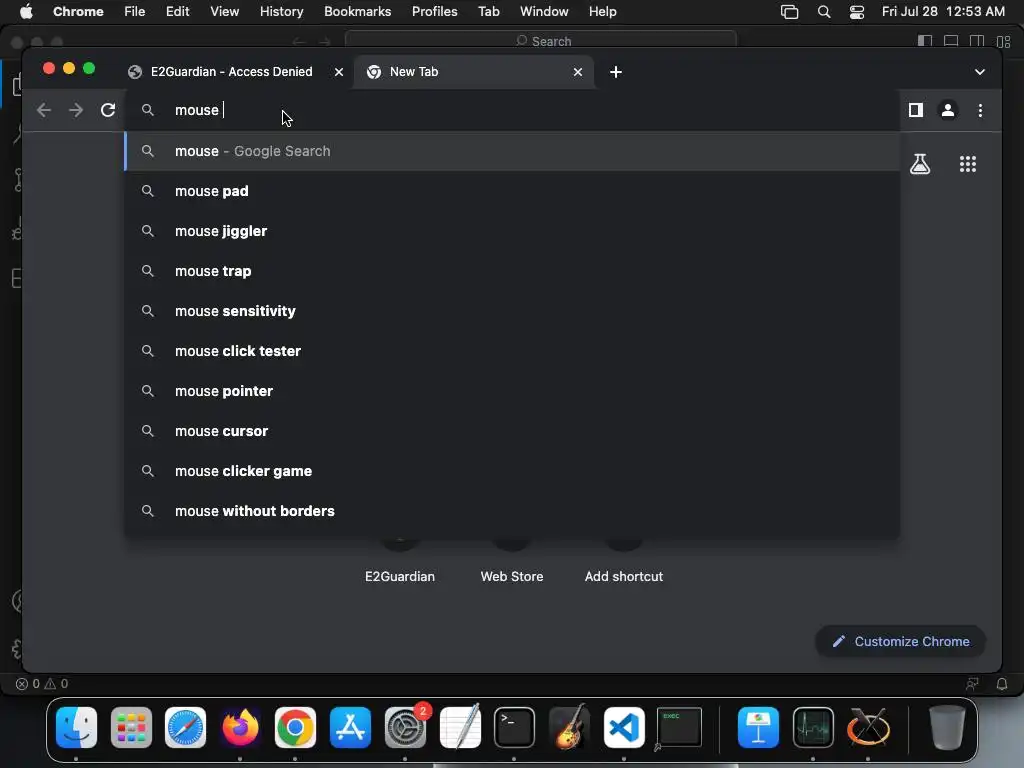
Task: Choose 'mouse click tester' suggestion
Action: pos(512,351)
